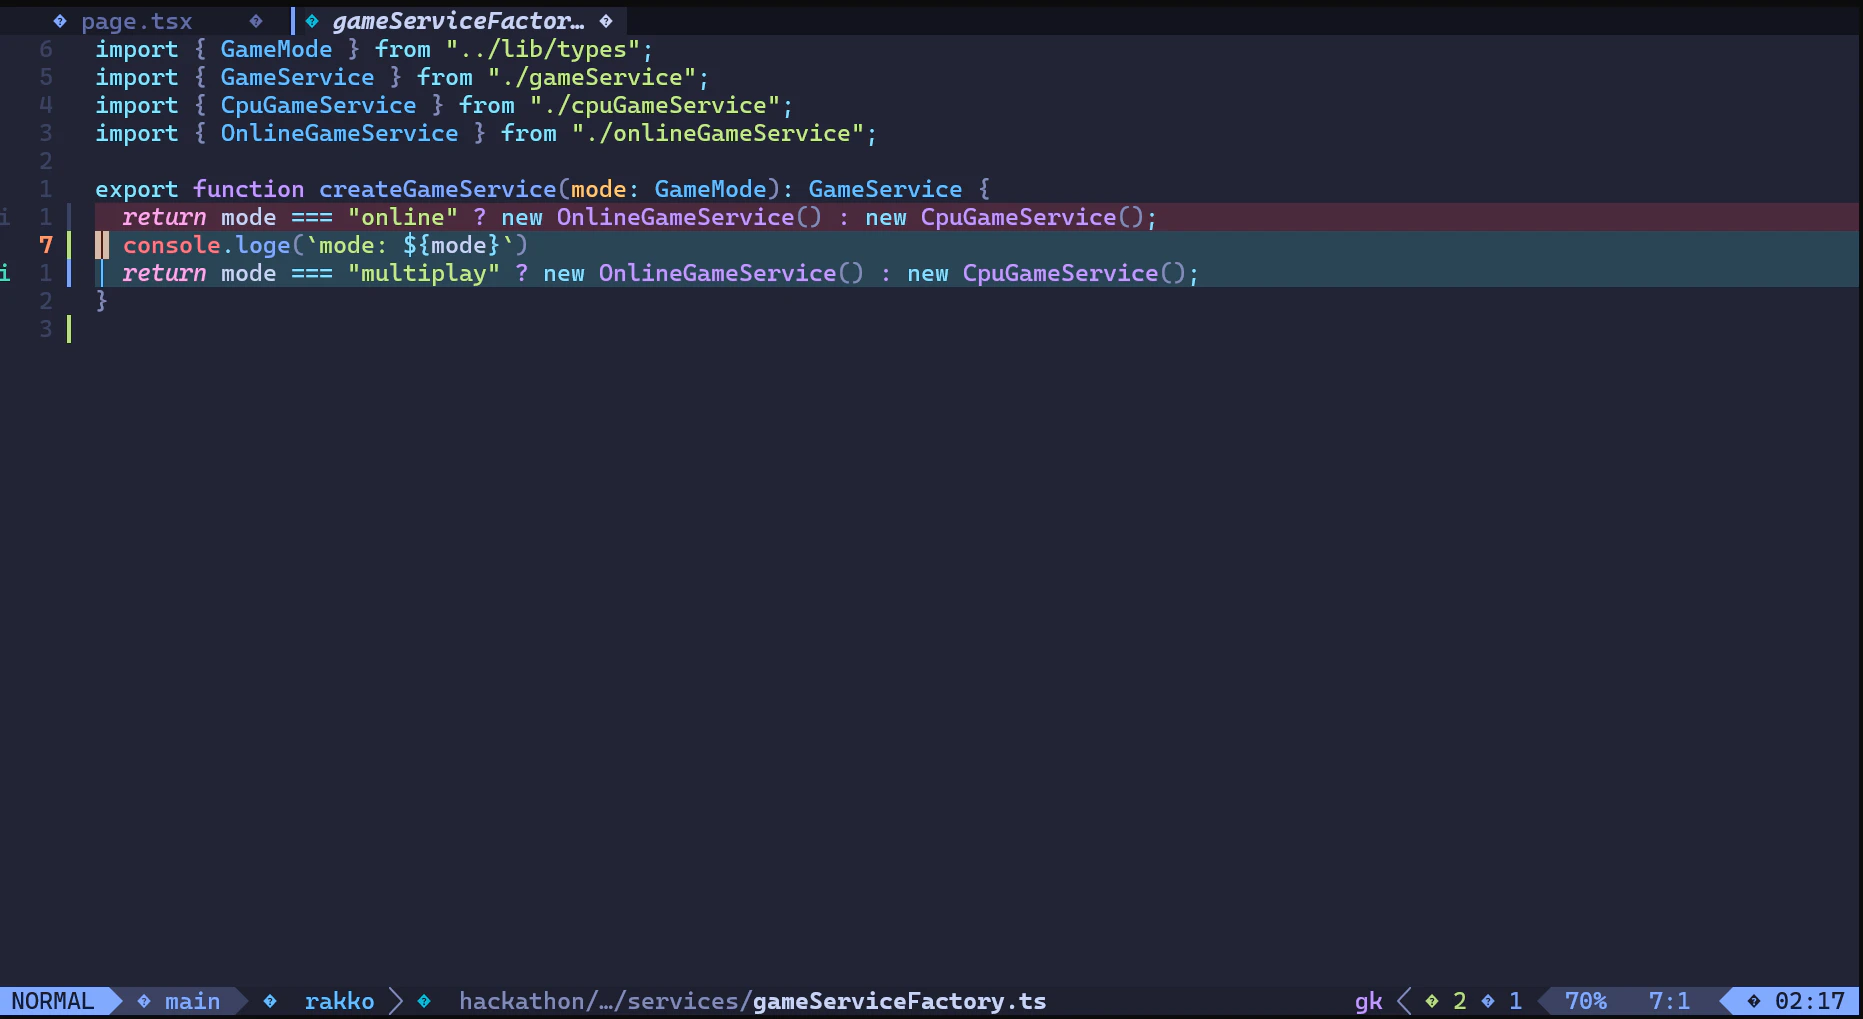Click the git branch icon before main
This screenshot has width=1863, height=1019.
tap(144, 1001)
